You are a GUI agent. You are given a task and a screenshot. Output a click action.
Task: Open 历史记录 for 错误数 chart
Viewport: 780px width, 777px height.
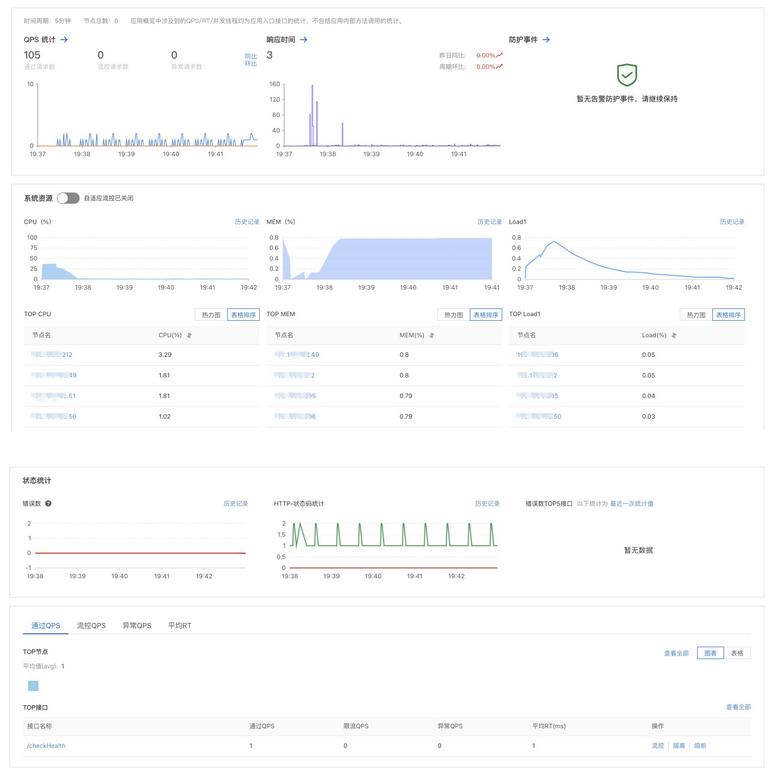pyautogui.click(x=236, y=503)
